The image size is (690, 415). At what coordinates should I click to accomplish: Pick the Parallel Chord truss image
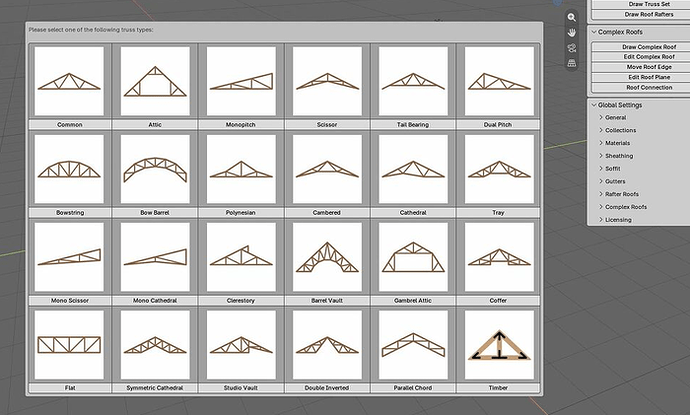[413, 345]
